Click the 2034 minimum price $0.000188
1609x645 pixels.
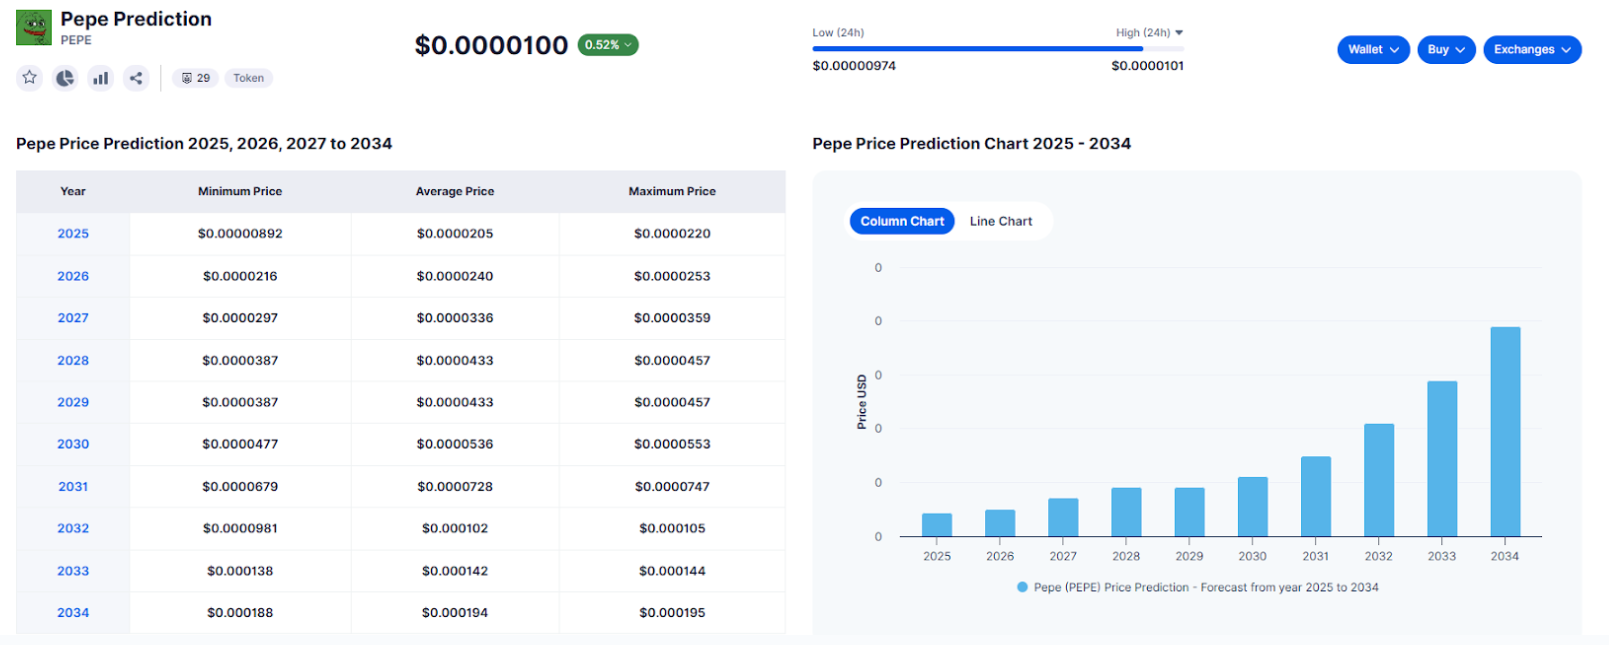click(x=240, y=613)
